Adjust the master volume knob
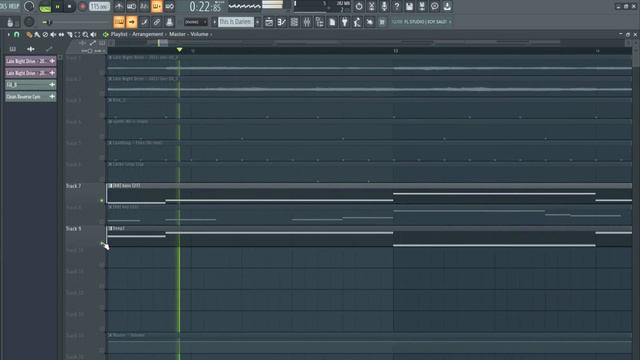 click(x=29, y=6)
